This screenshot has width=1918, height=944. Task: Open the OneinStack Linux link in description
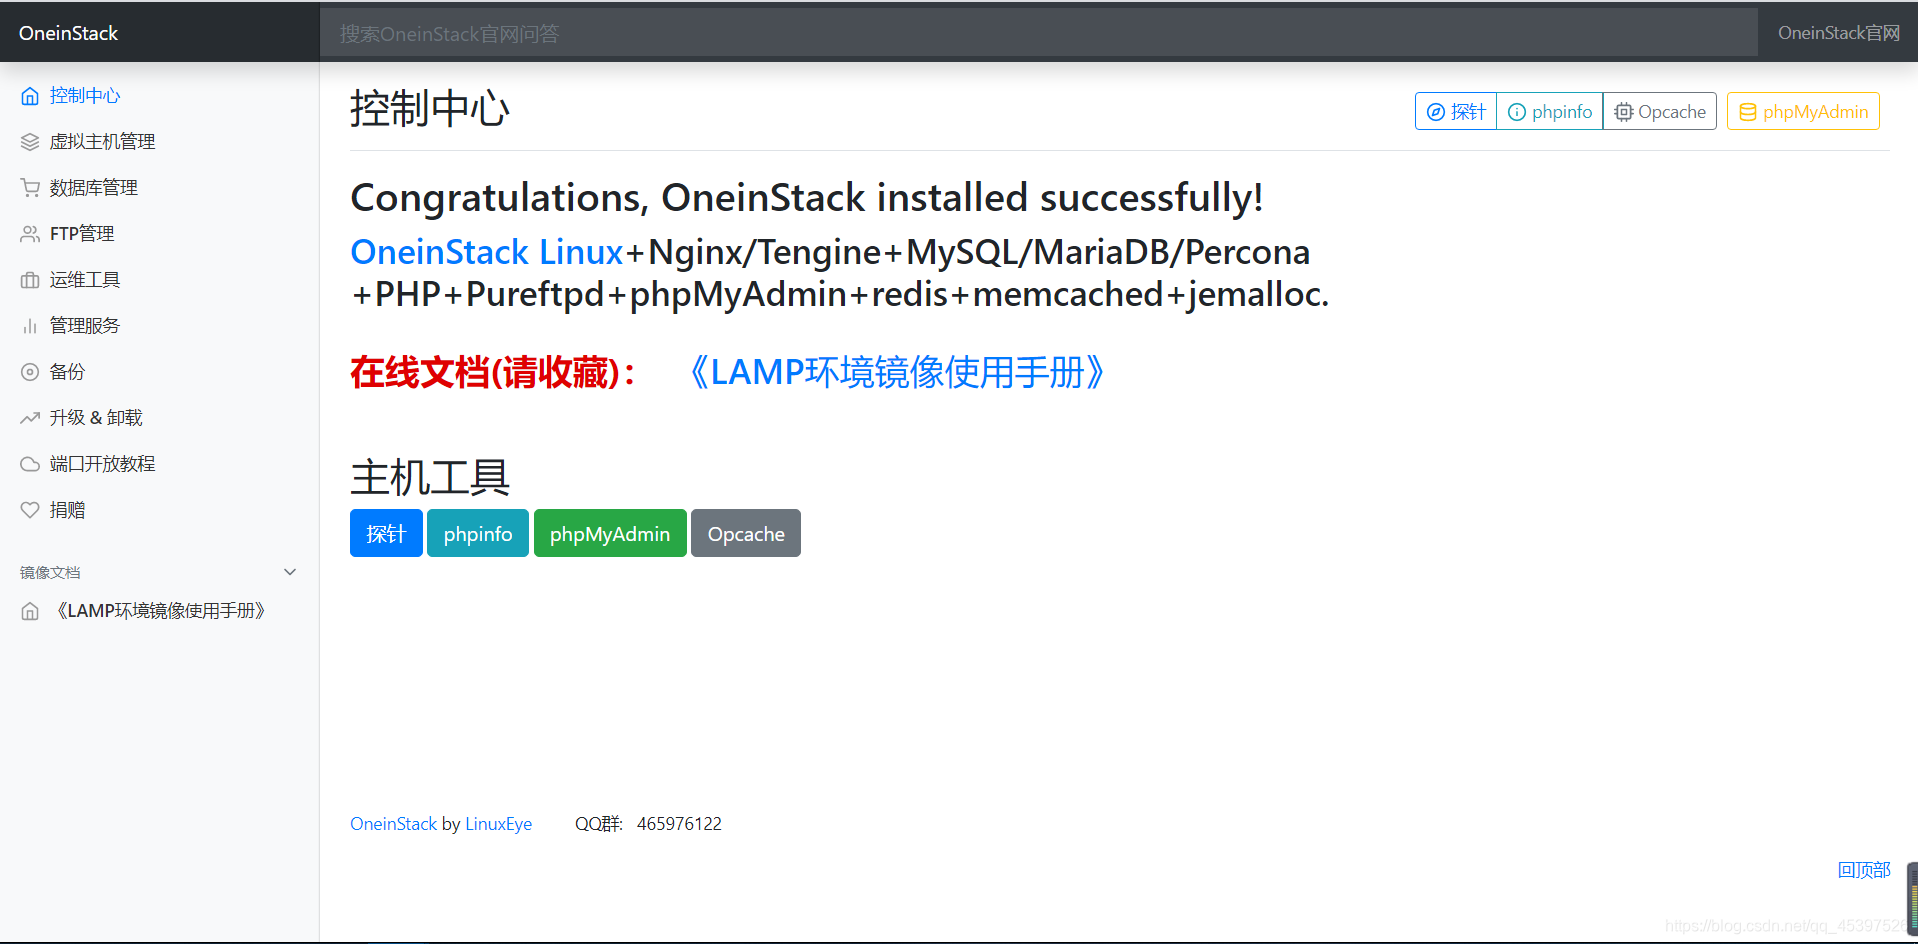(487, 252)
